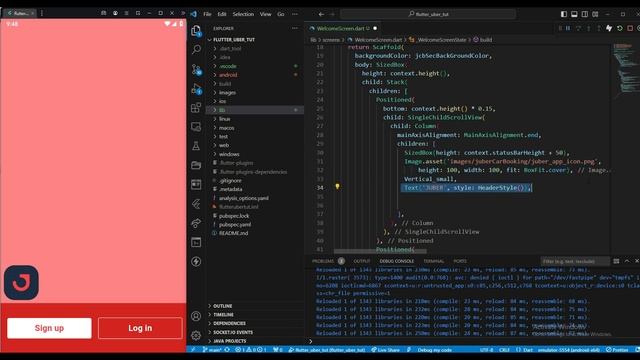Expand the SOCKET.IO EVENTS section
Image resolution: width=640 pixels, height=360 pixels.
point(233,332)
